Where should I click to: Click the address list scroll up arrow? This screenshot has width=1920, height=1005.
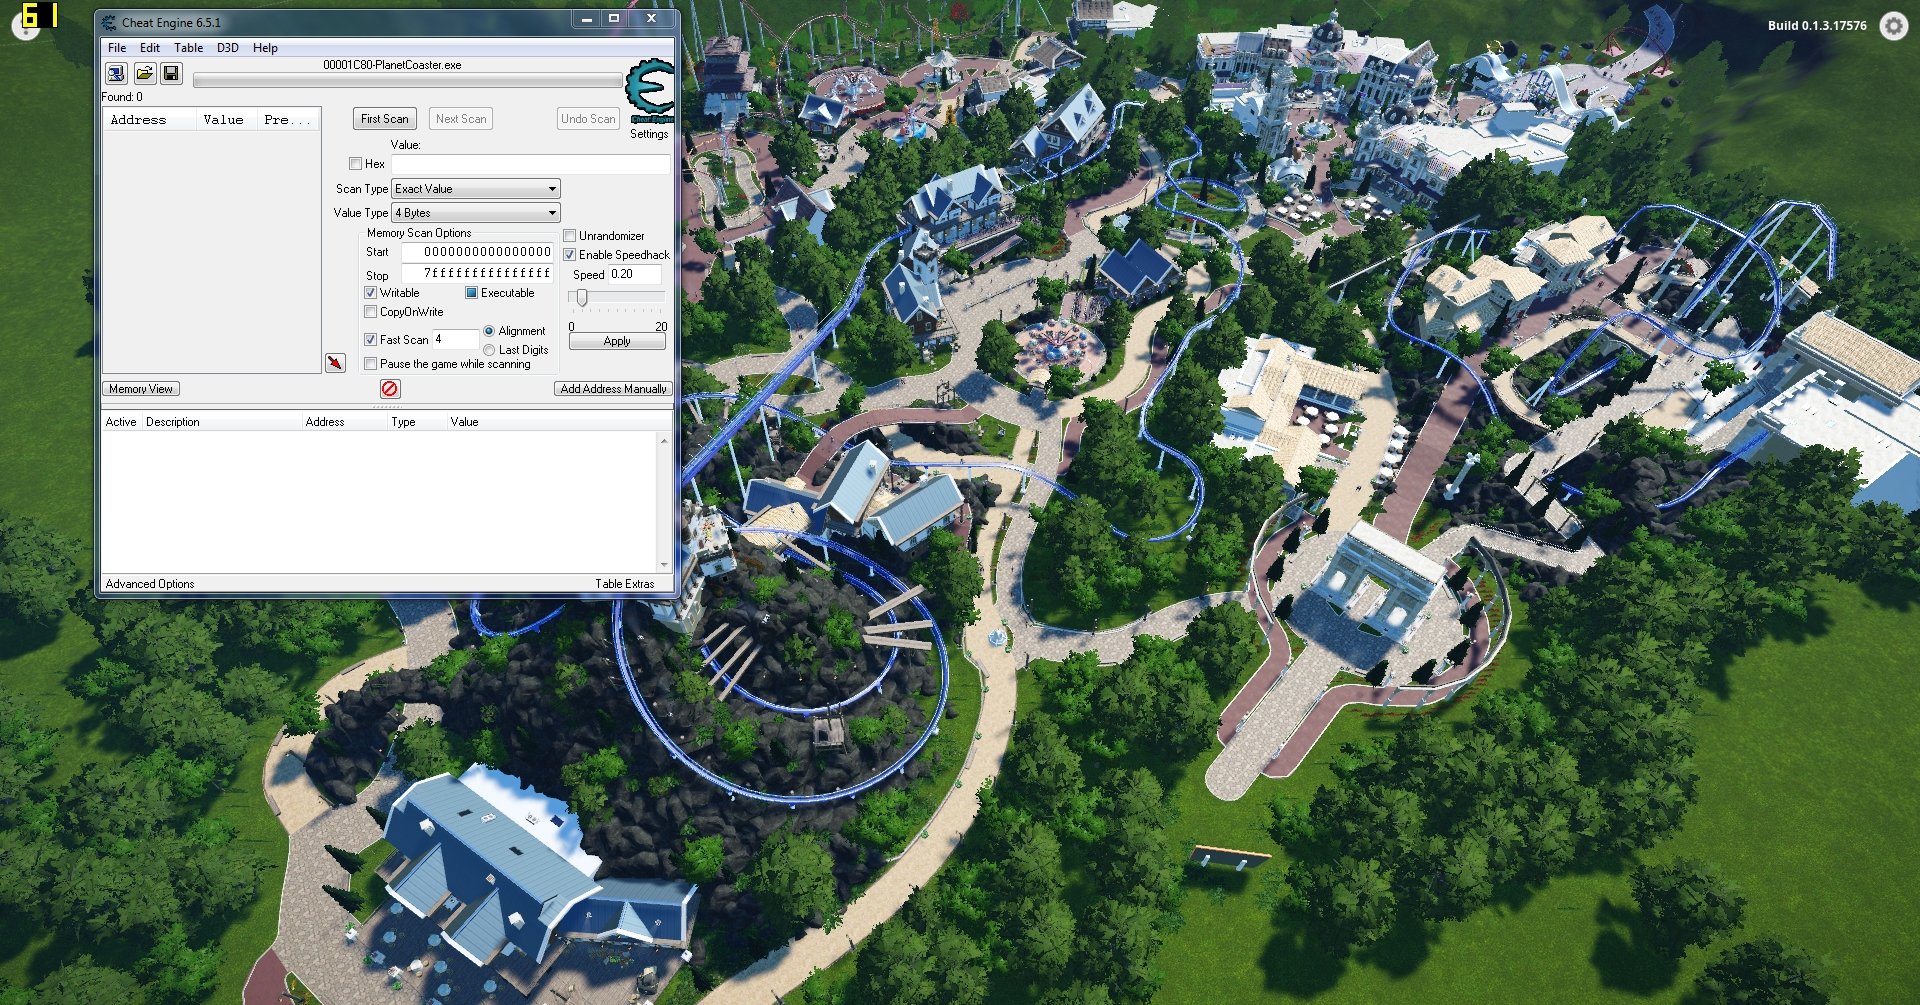coord(664,440)
